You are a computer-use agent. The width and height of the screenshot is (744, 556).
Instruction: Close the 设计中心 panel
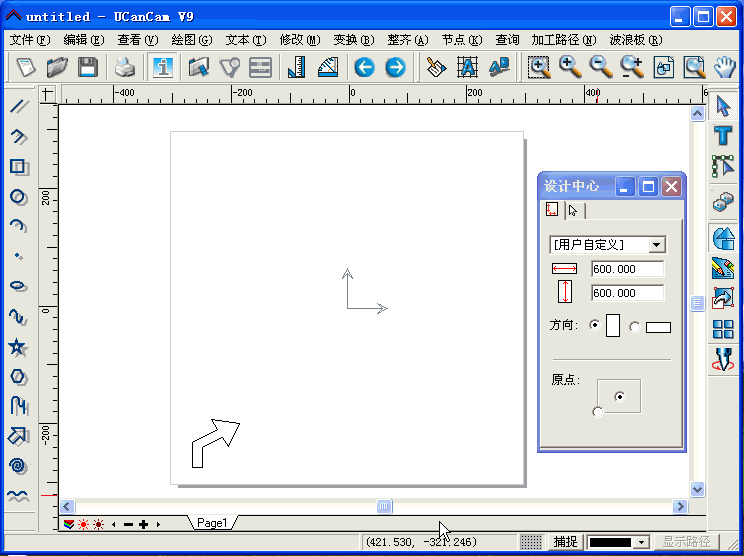(671, 186)
